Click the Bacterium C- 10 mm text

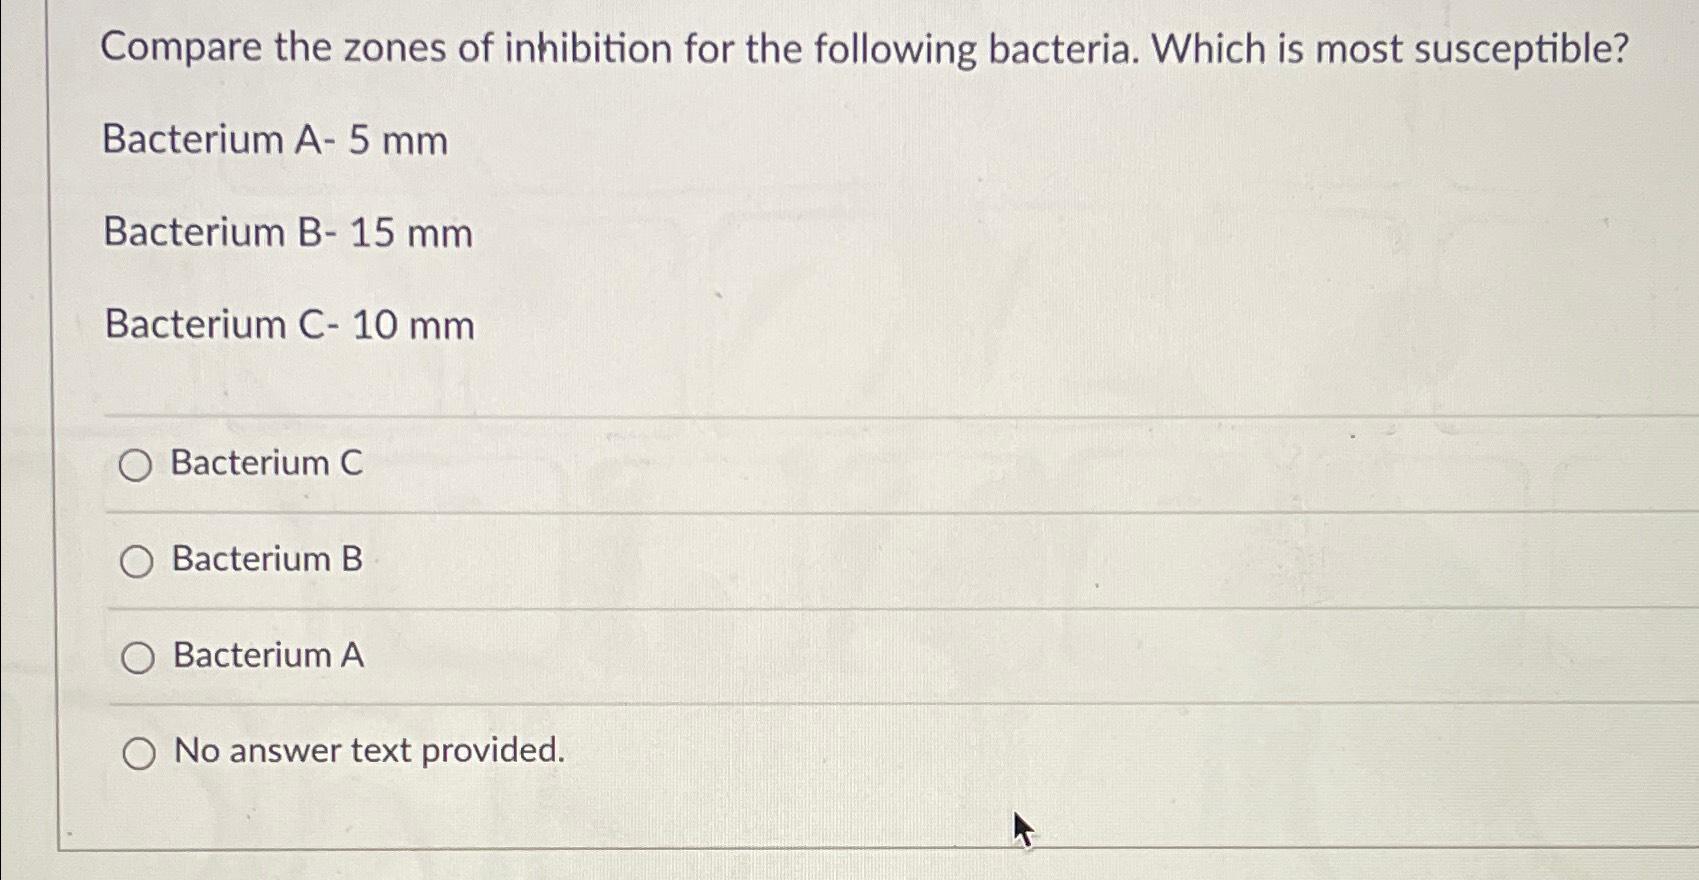click(x=287, y=326)
